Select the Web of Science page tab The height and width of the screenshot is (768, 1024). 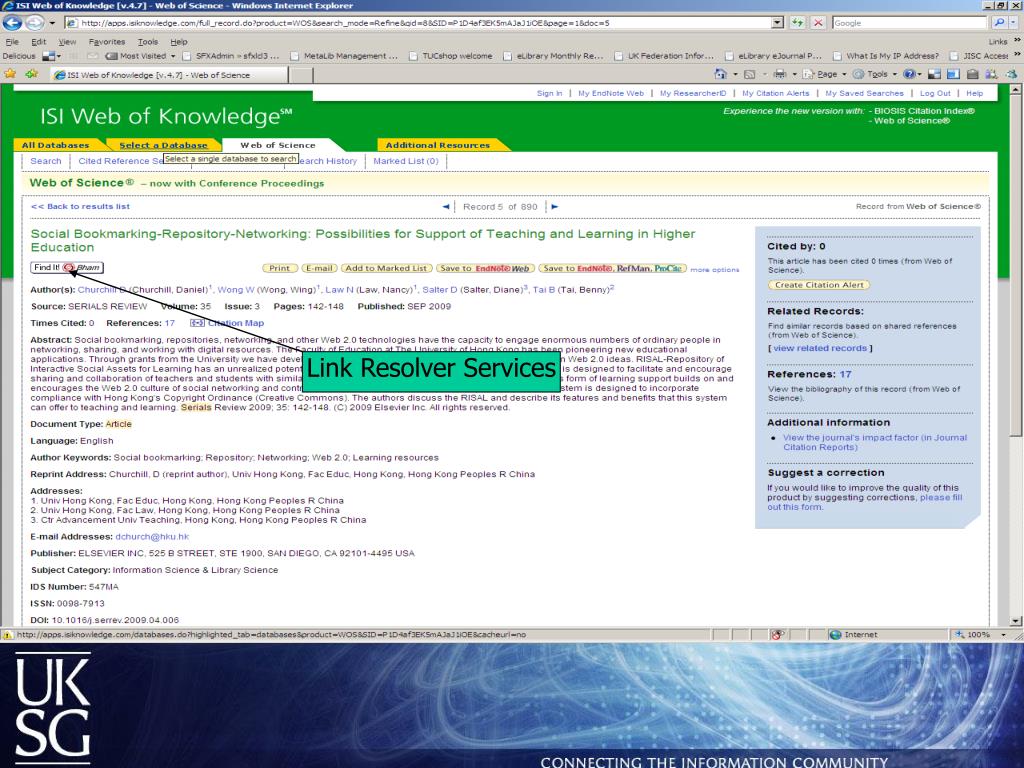278,145
